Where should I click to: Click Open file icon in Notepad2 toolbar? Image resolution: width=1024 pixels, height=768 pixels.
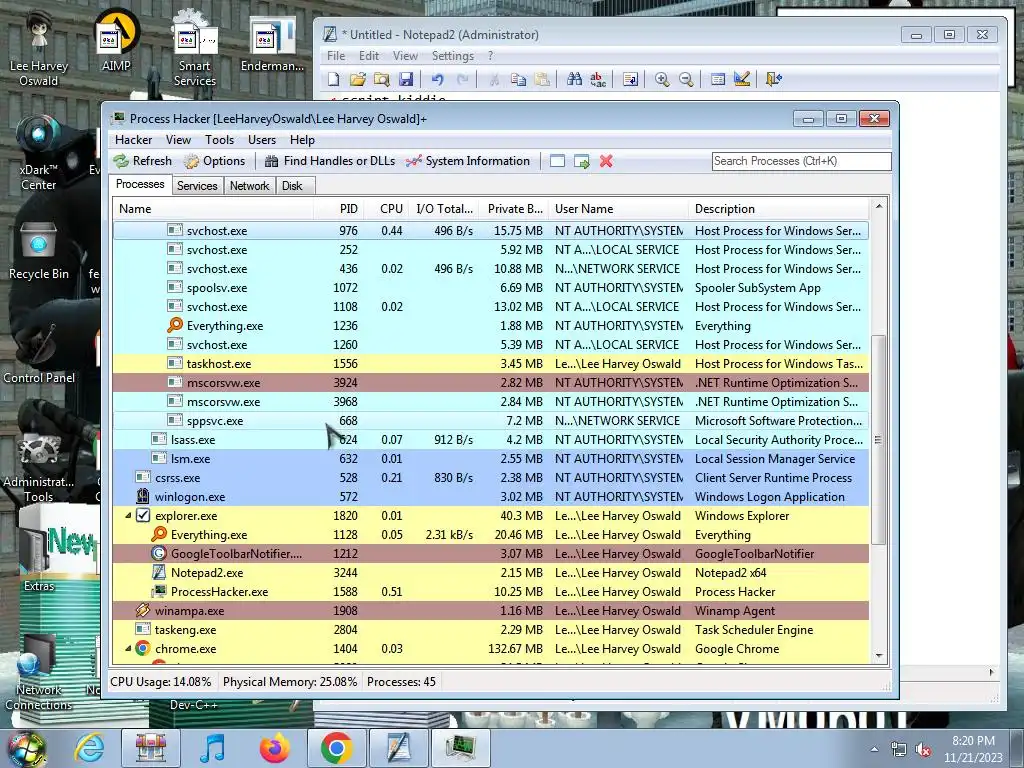click(x=357, y=80)
